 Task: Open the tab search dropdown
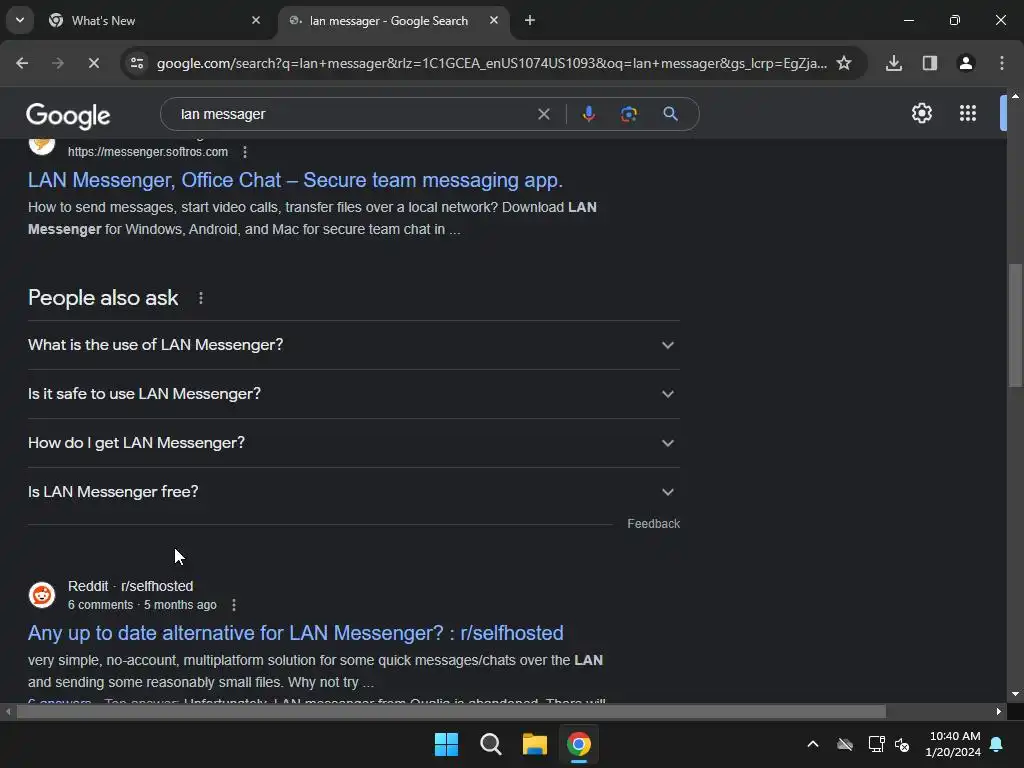20,20
